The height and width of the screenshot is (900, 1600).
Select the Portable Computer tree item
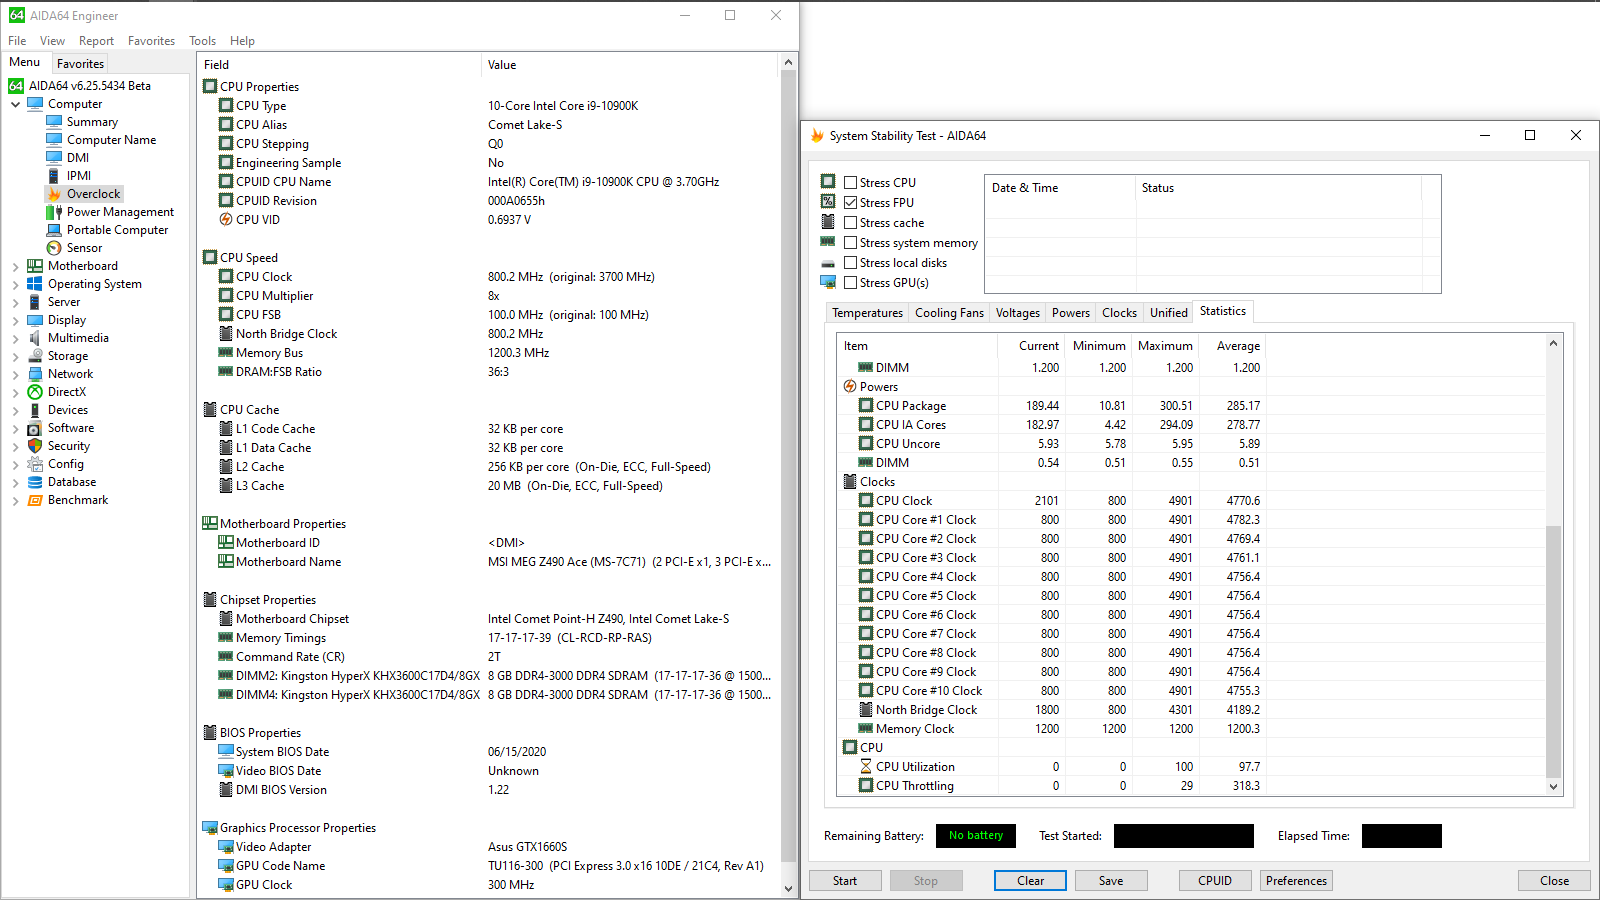point(117,230)
